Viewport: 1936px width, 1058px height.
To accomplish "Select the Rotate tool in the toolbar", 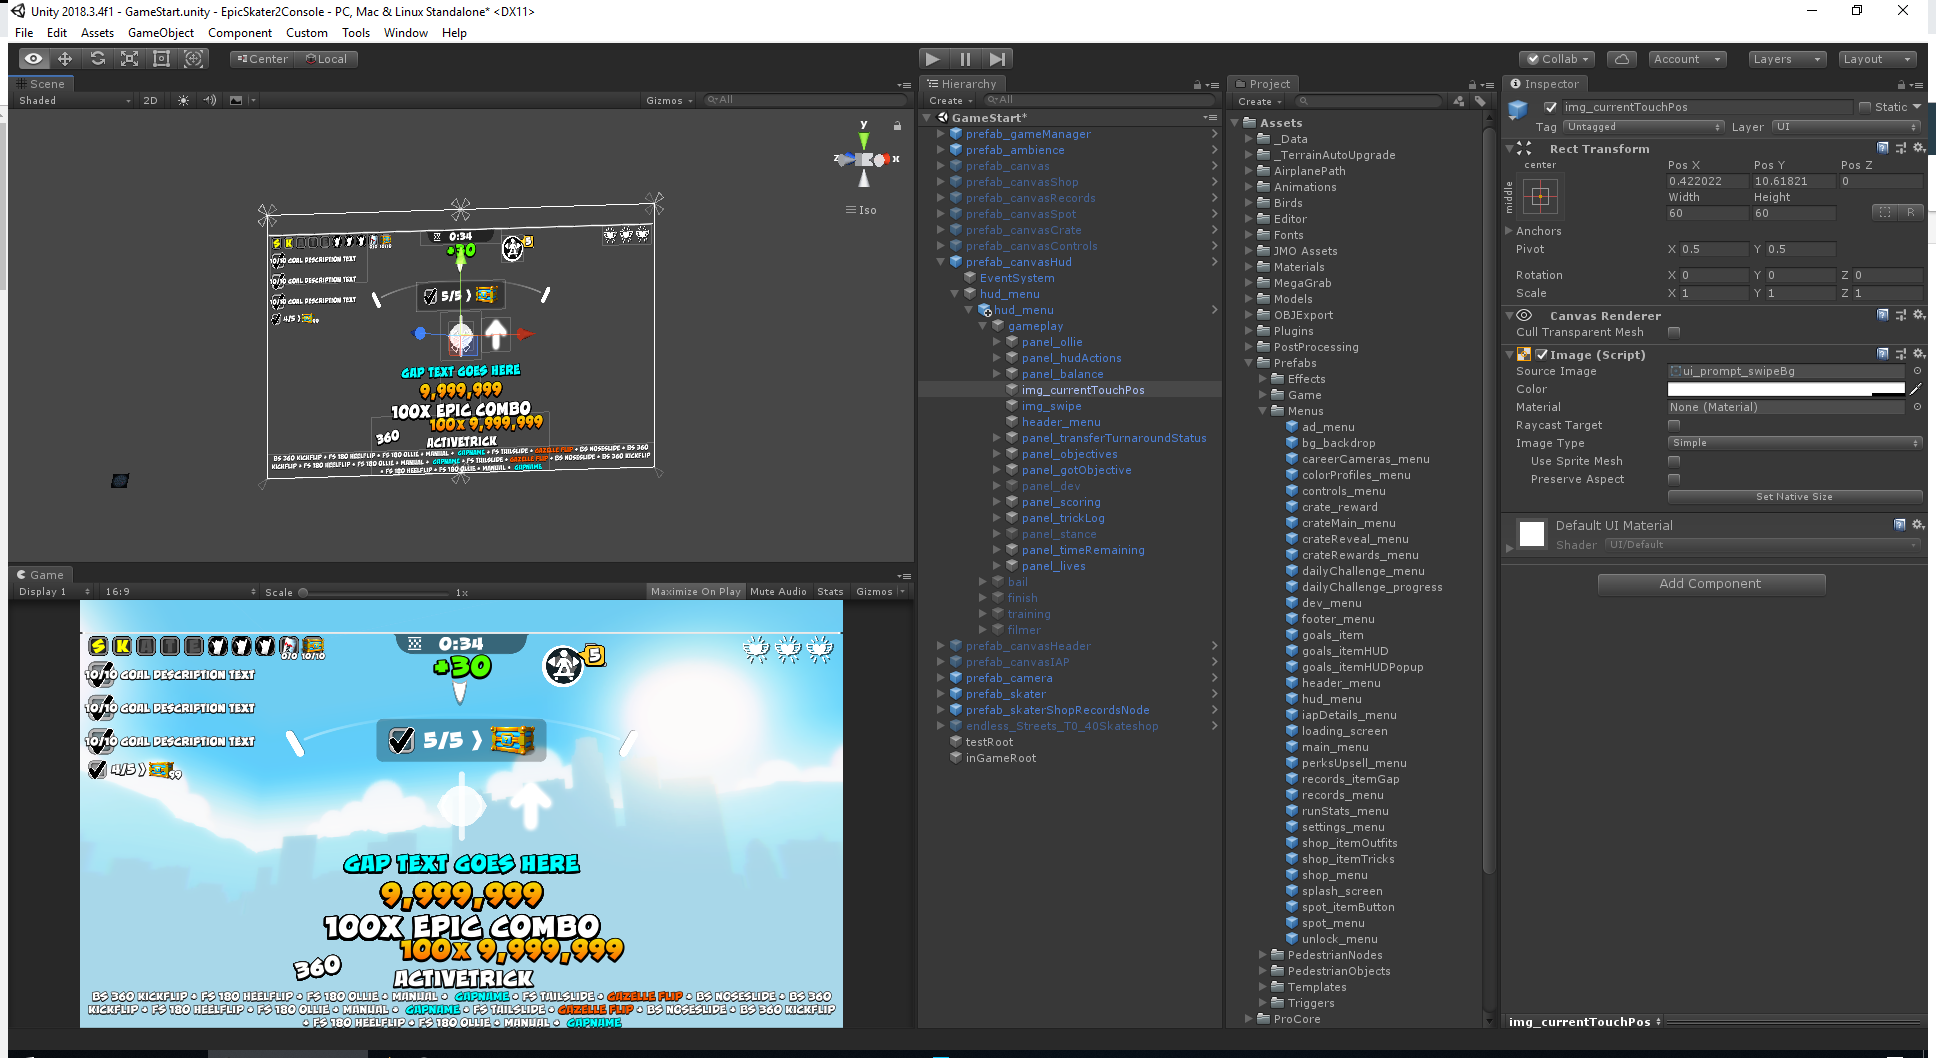I will (x=97, y=59).
